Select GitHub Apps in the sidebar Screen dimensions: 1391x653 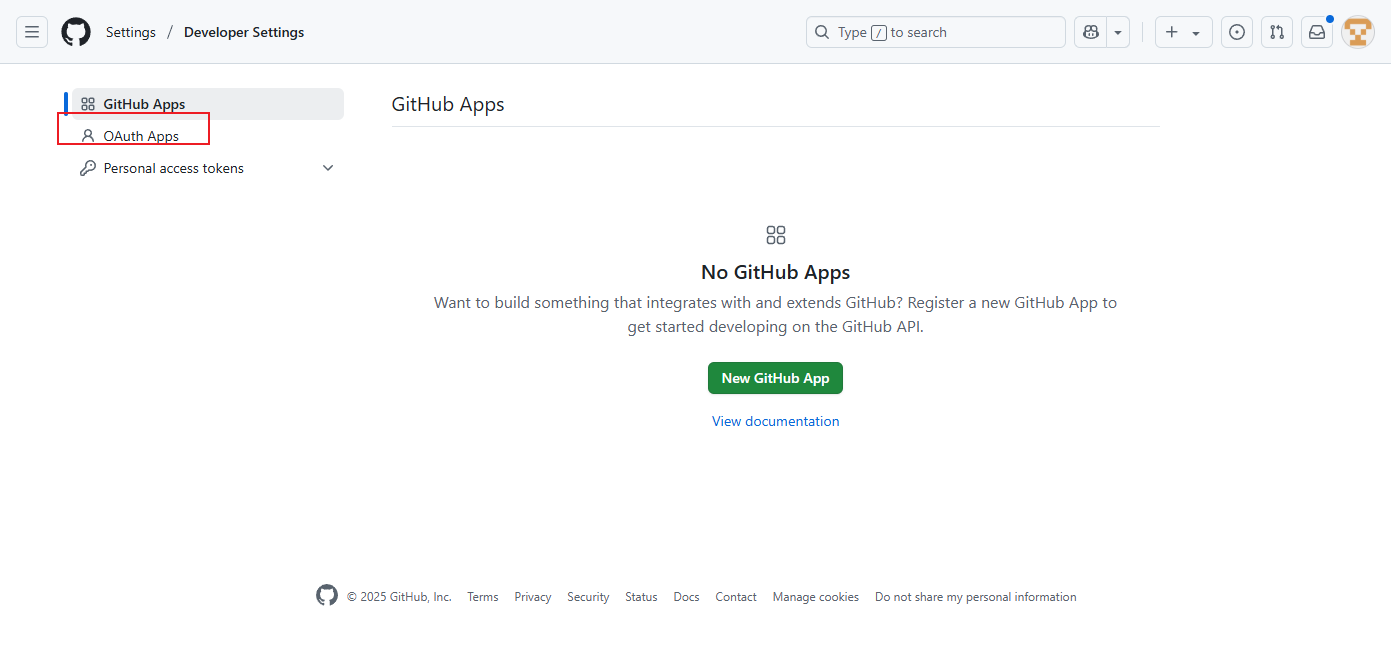144,104
